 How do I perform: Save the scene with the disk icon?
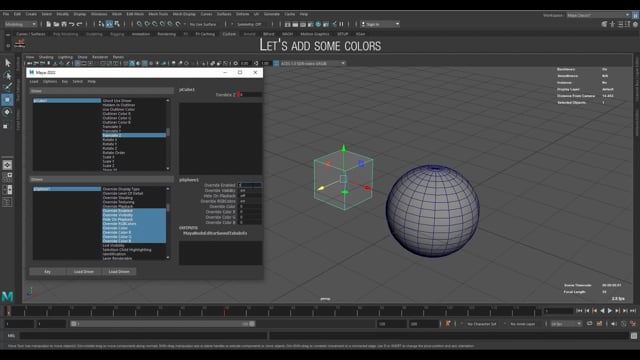(x=64, y=24)
